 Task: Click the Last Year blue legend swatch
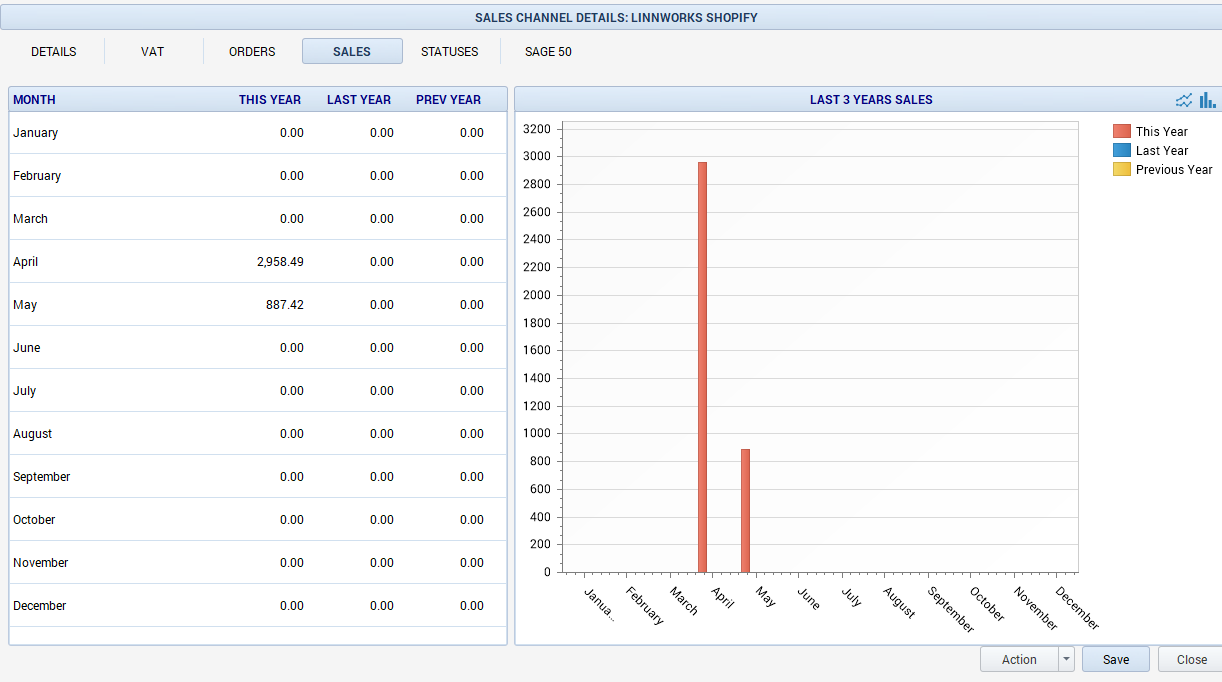[x=1122, y=150]
